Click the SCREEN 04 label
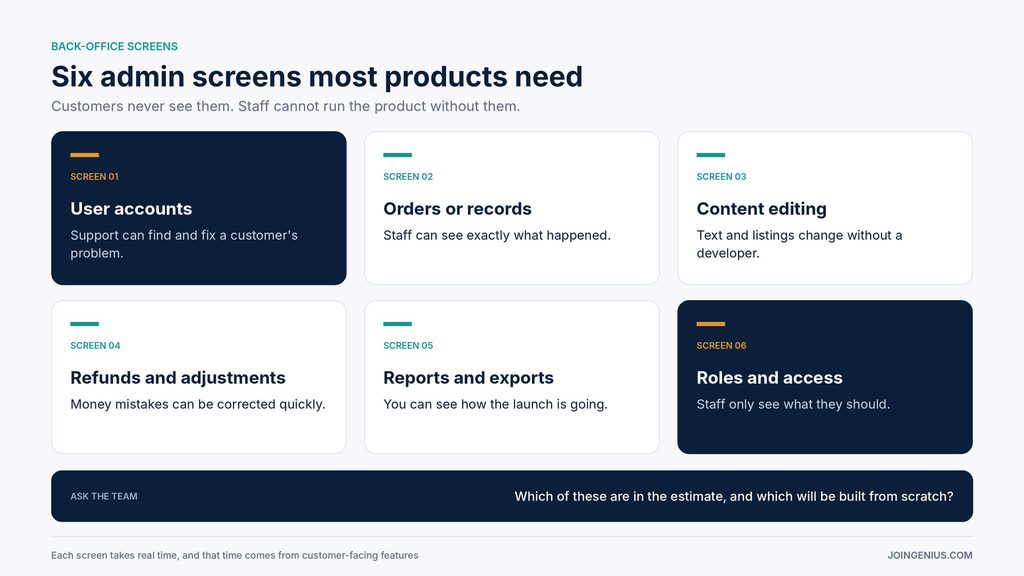Image resolution: width=1024 pixels, height=576 pixels. click(x=95, y=345)
